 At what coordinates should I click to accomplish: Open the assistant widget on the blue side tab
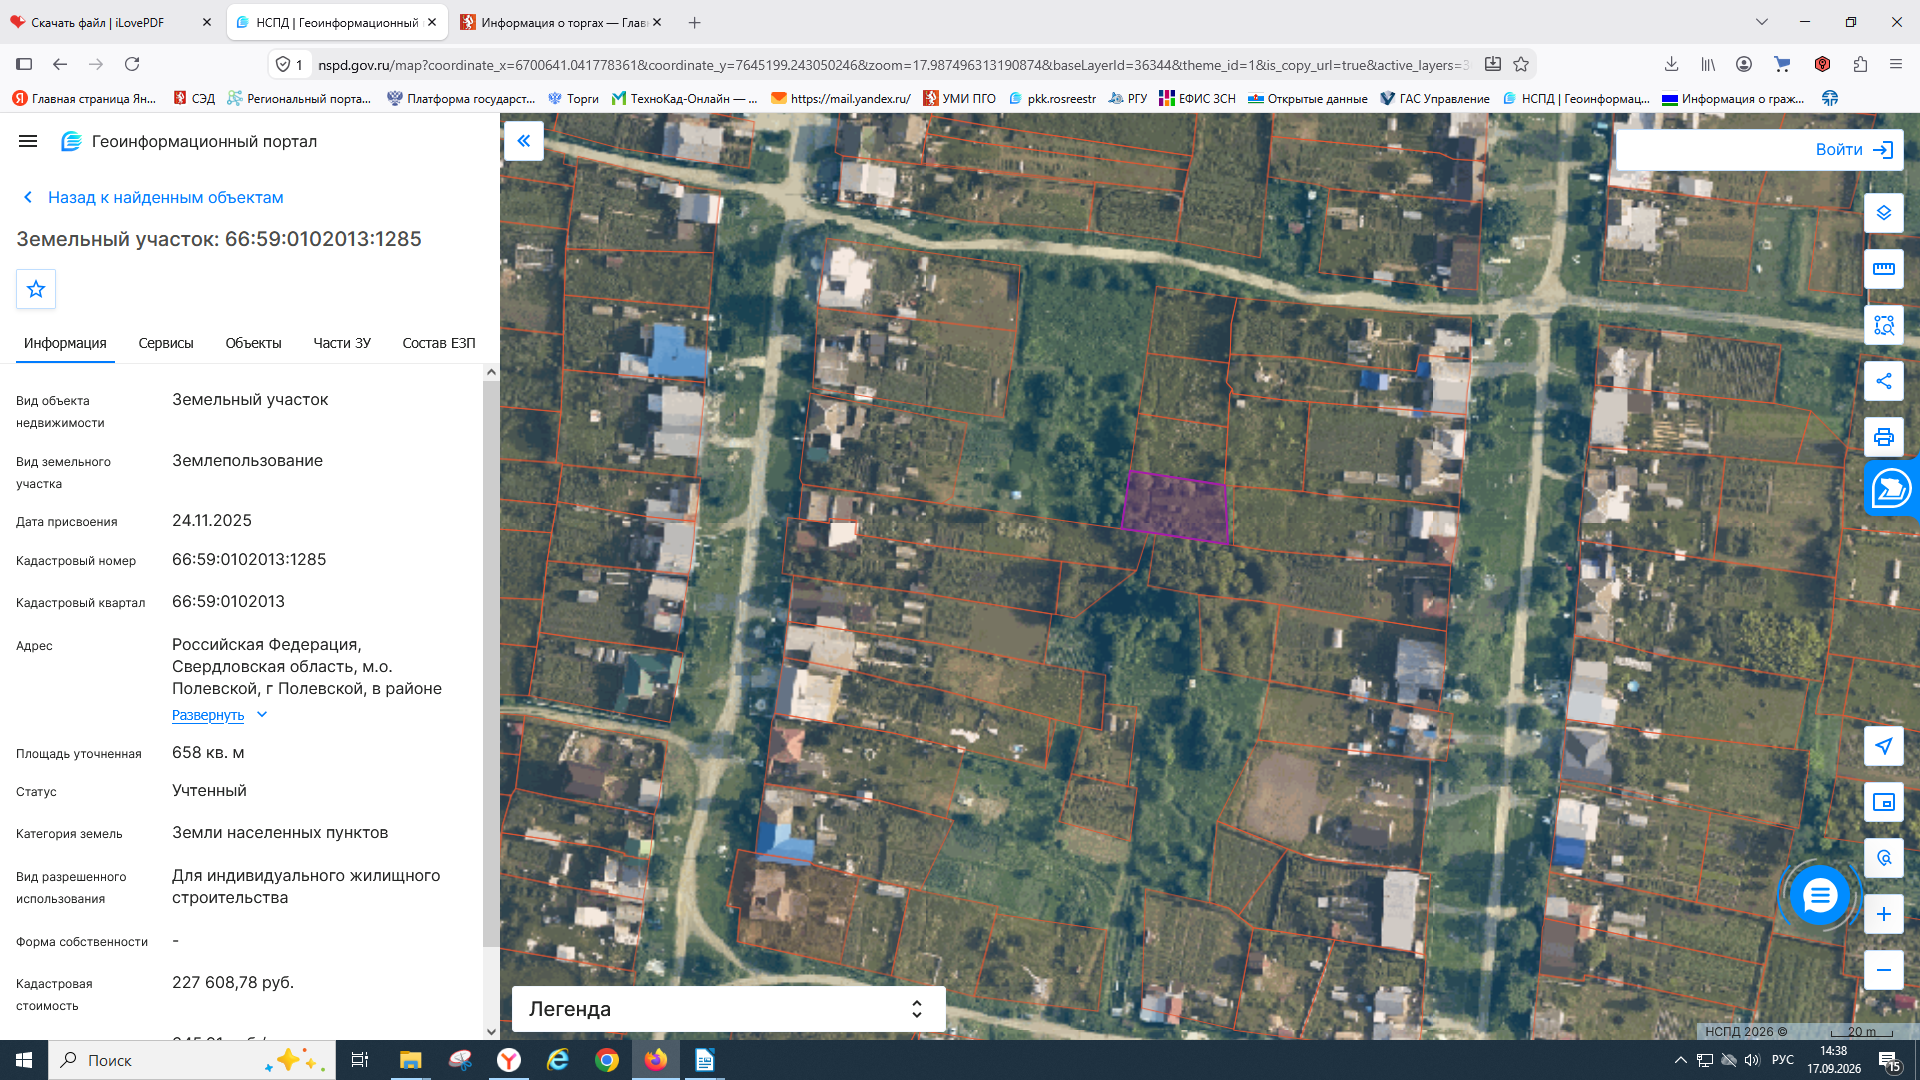pyautogui.click(x=1891, y=489)
